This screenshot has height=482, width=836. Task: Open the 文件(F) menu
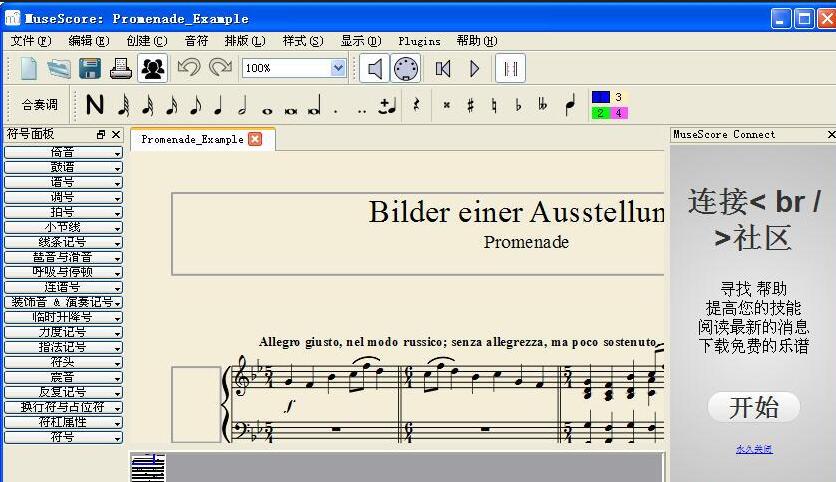tap(31, 41)
